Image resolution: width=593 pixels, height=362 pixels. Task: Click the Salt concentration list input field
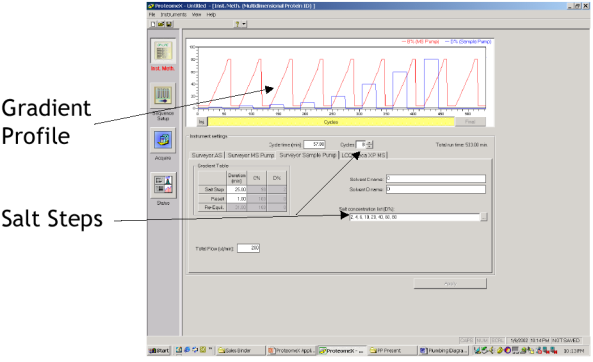tap(414, 217)
